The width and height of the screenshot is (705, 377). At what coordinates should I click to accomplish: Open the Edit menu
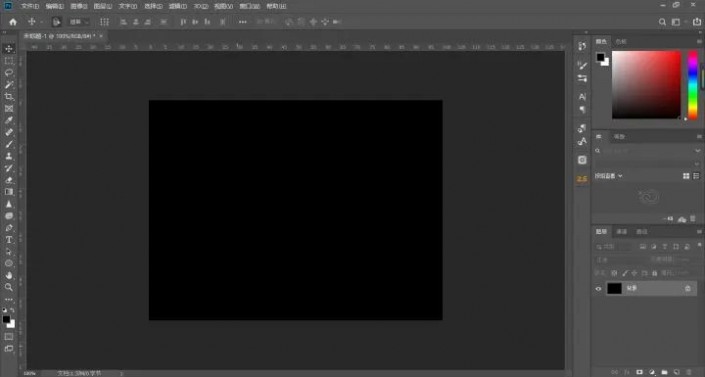click(54, 6)
